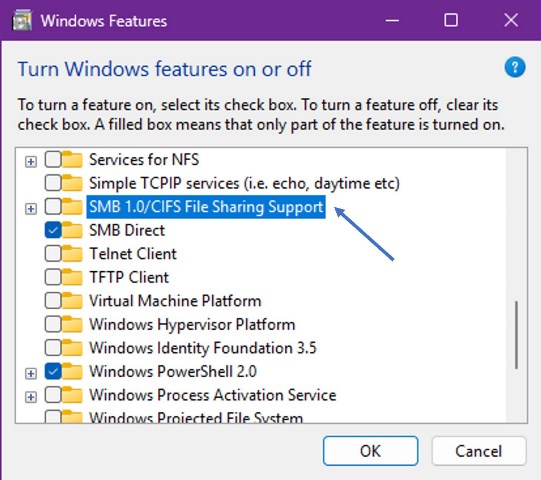The image size is (541, 480).
Task: Select Simple TCPIP services list item
Action: (244, 183)
